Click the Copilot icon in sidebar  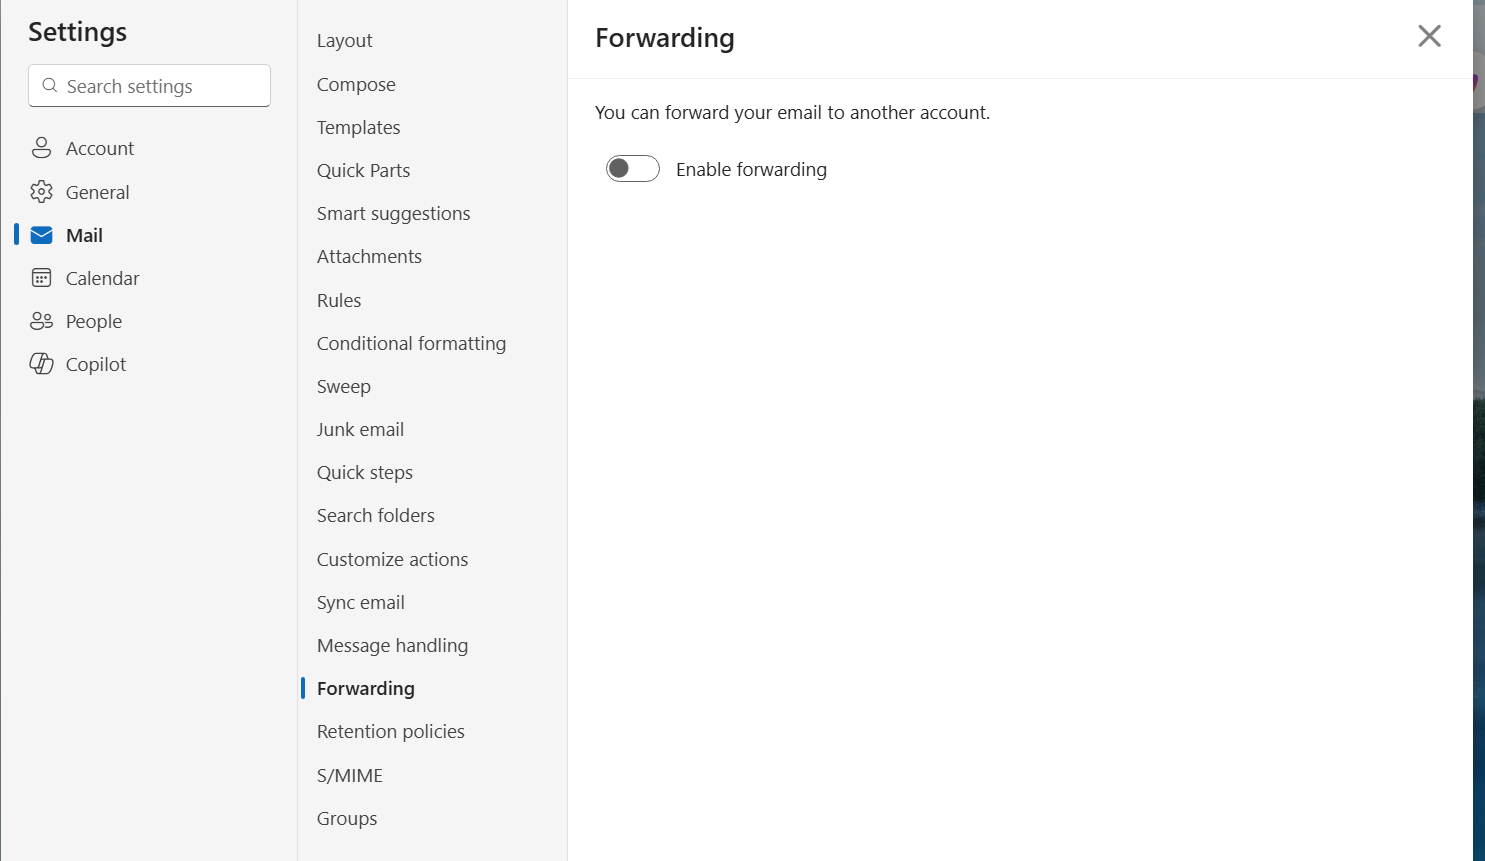pos(41,364)
